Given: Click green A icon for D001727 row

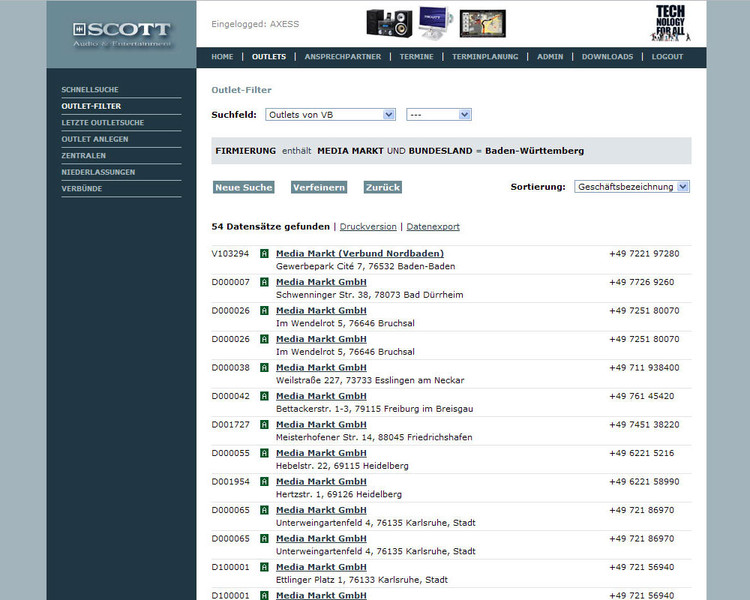Looking at the screenshot, I should 264,424.
